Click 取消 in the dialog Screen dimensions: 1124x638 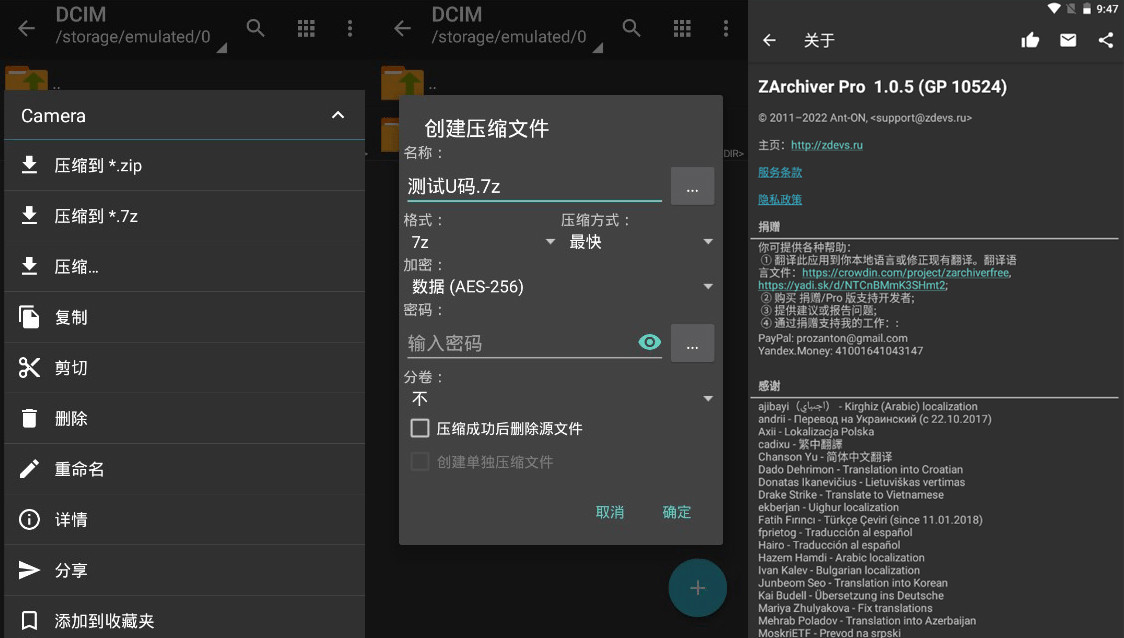(x=610, y=512)
